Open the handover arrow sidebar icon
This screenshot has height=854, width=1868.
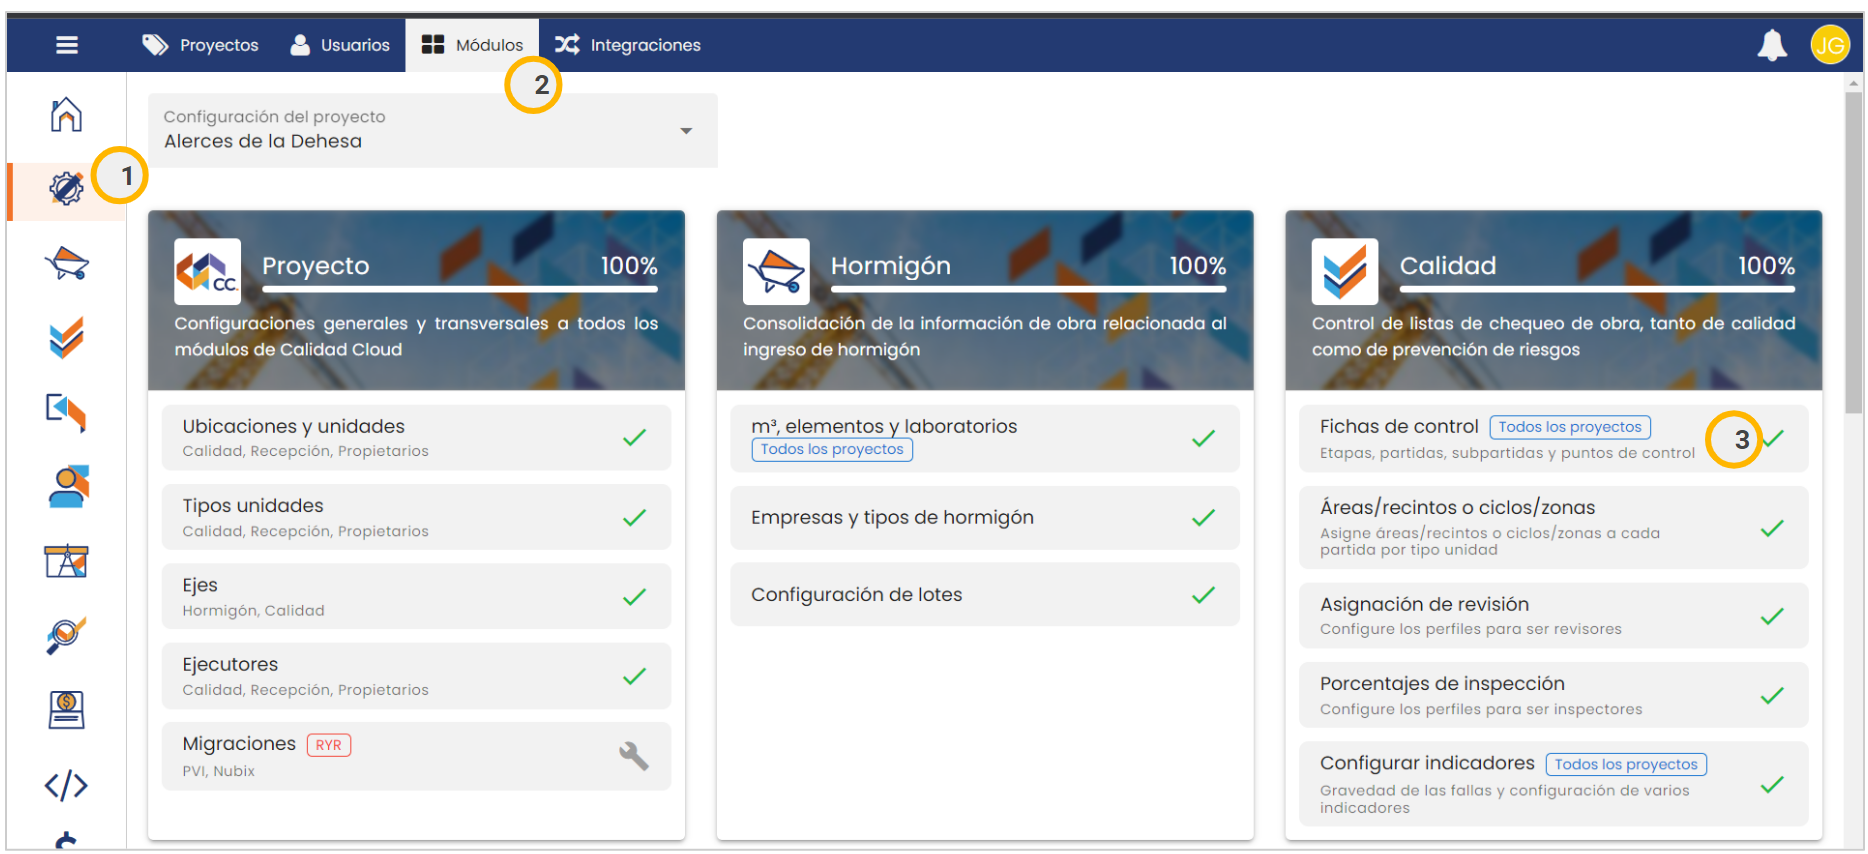click(66, 412)
